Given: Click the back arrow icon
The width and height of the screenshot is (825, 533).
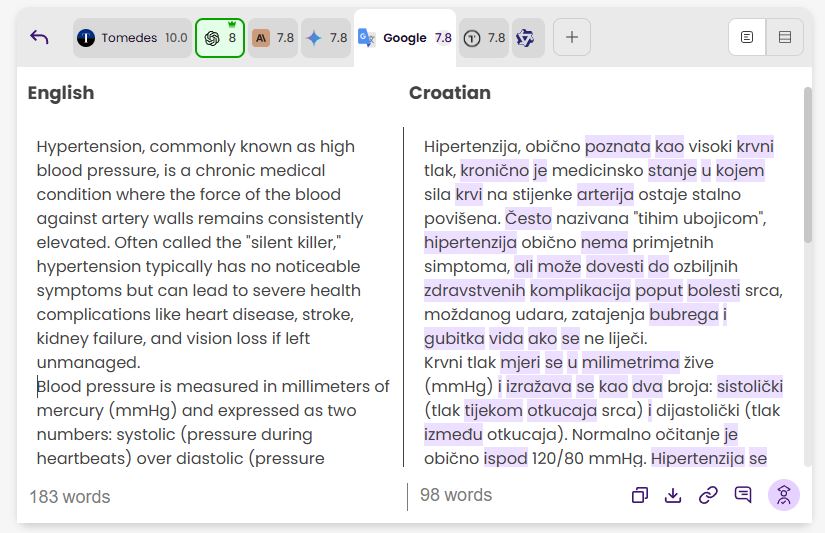Looking at the screenshot, I should [x=39, y=38].
